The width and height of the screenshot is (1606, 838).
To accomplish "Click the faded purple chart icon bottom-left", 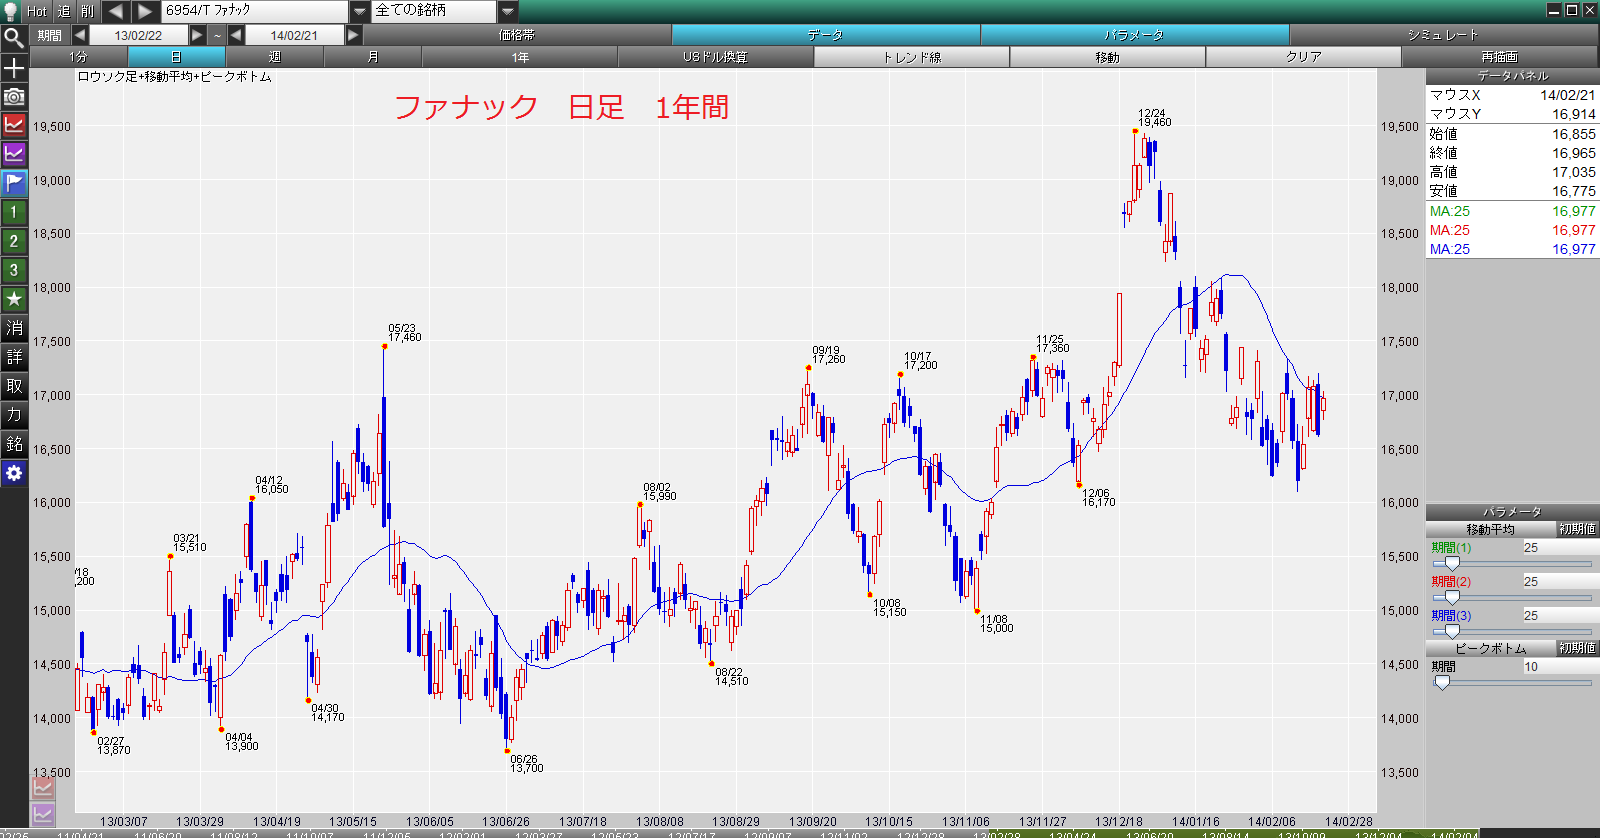I will (42, 814).
